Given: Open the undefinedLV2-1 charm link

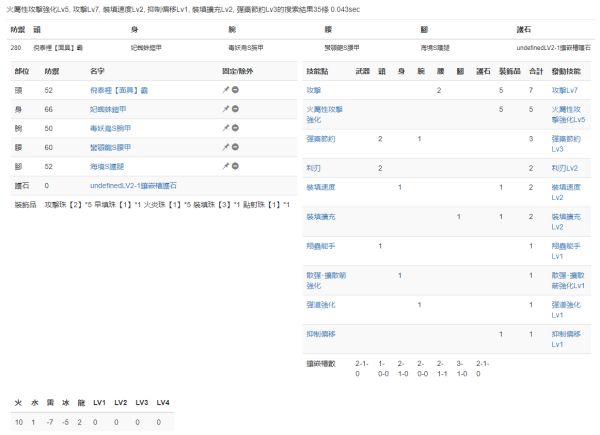Looking at the screenshot, I should click(135, 185).
